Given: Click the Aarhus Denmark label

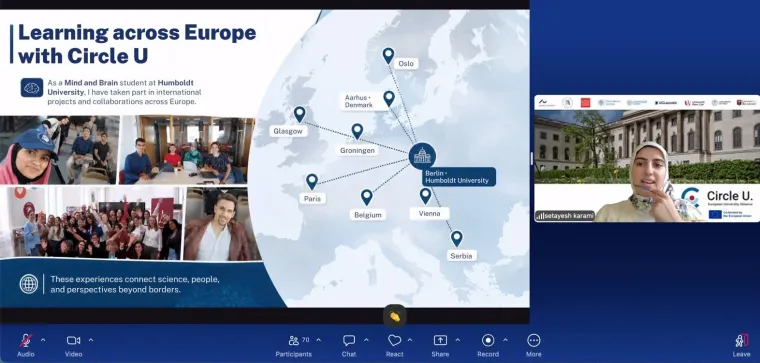Looking at the screenshot, I should 360,101.
